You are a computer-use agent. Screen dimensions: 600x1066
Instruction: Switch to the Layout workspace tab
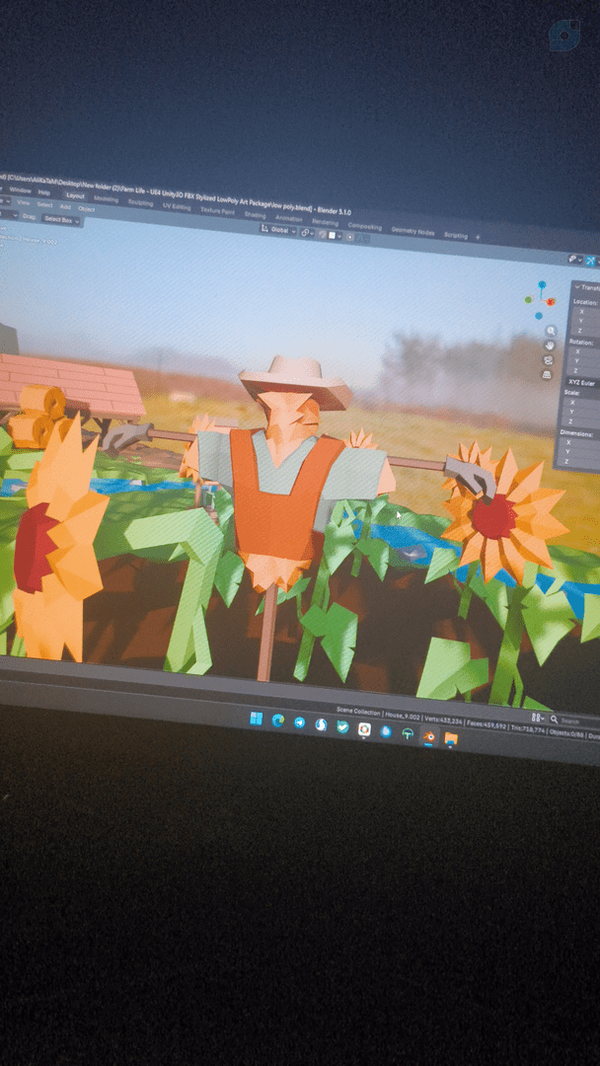tap(75, 196)
